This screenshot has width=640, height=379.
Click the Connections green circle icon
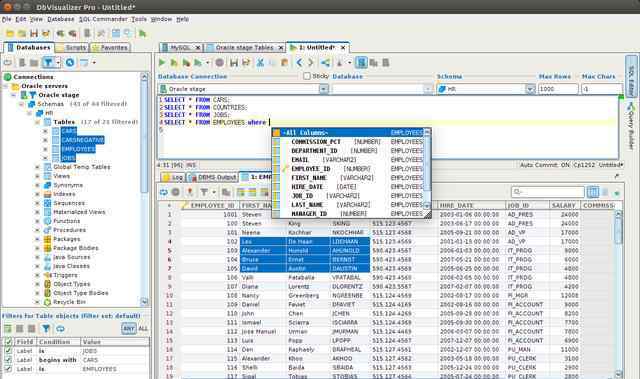pos(7,77)
